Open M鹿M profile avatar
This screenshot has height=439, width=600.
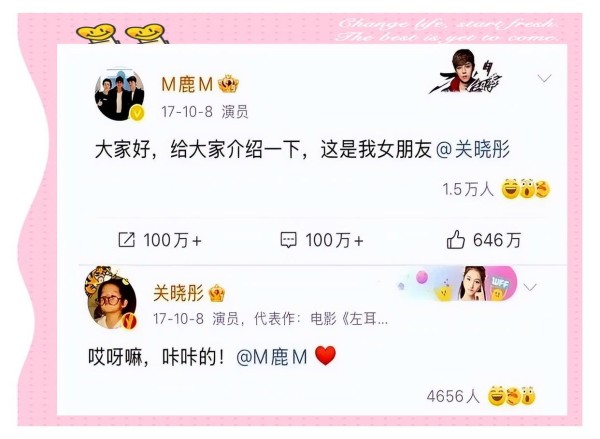coord(119,94)
